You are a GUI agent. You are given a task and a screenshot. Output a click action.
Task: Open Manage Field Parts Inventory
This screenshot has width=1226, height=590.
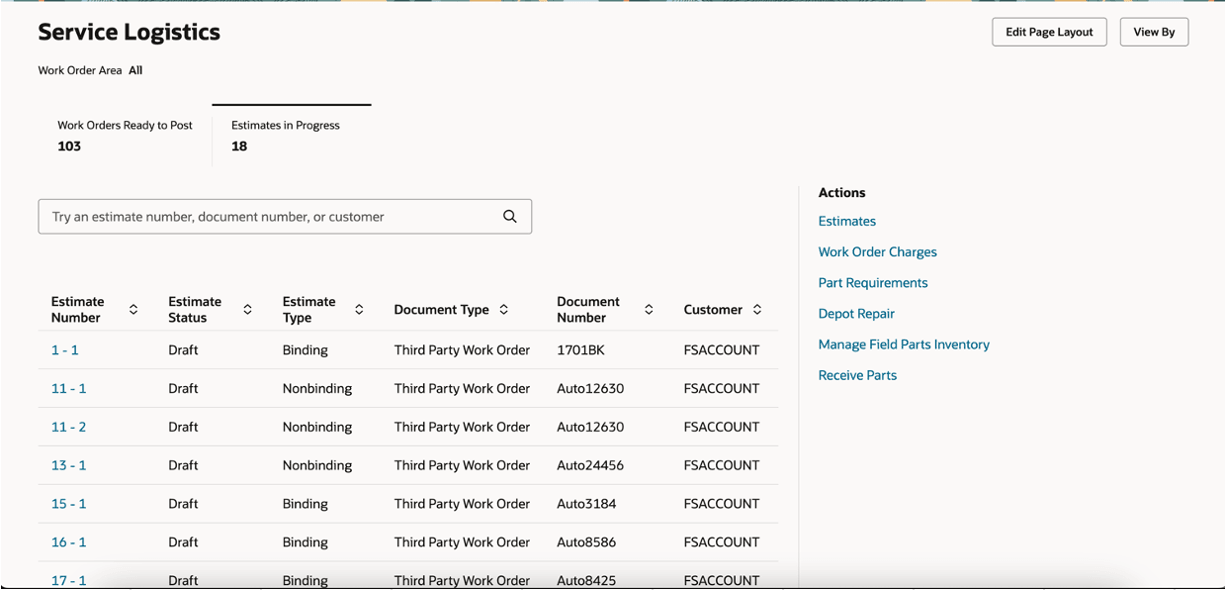tap(903, 344)
